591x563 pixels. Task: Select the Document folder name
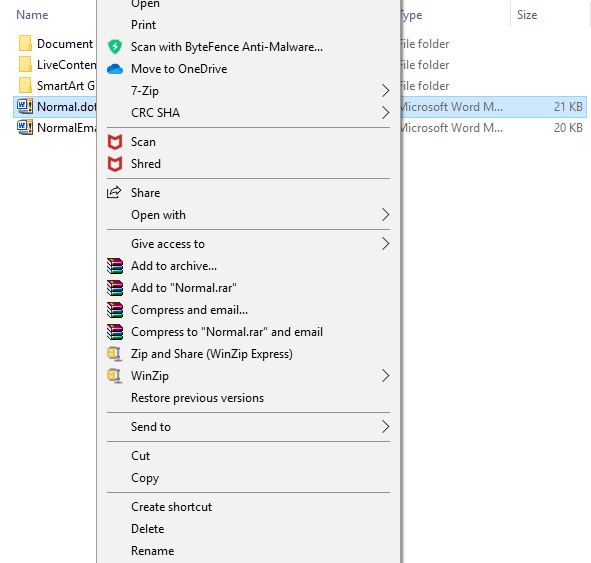click(65, 44)
